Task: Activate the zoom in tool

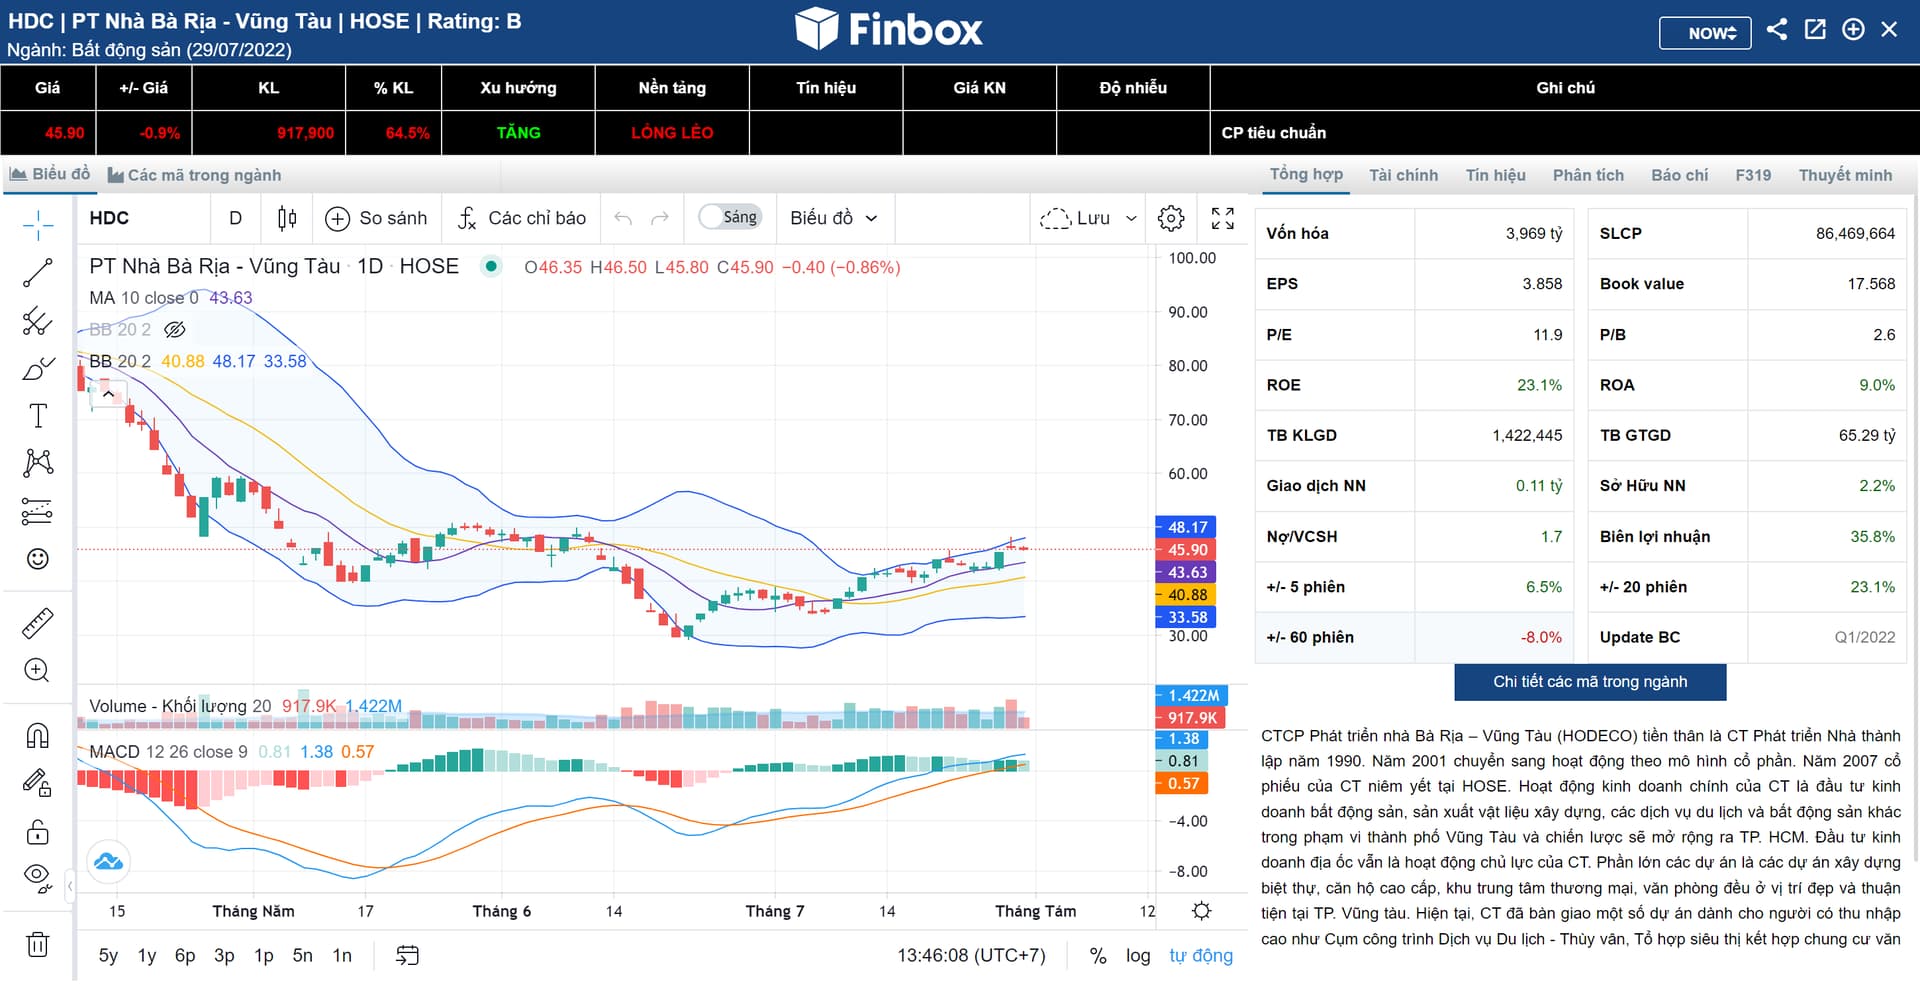Action: click(x=37, y=670)
